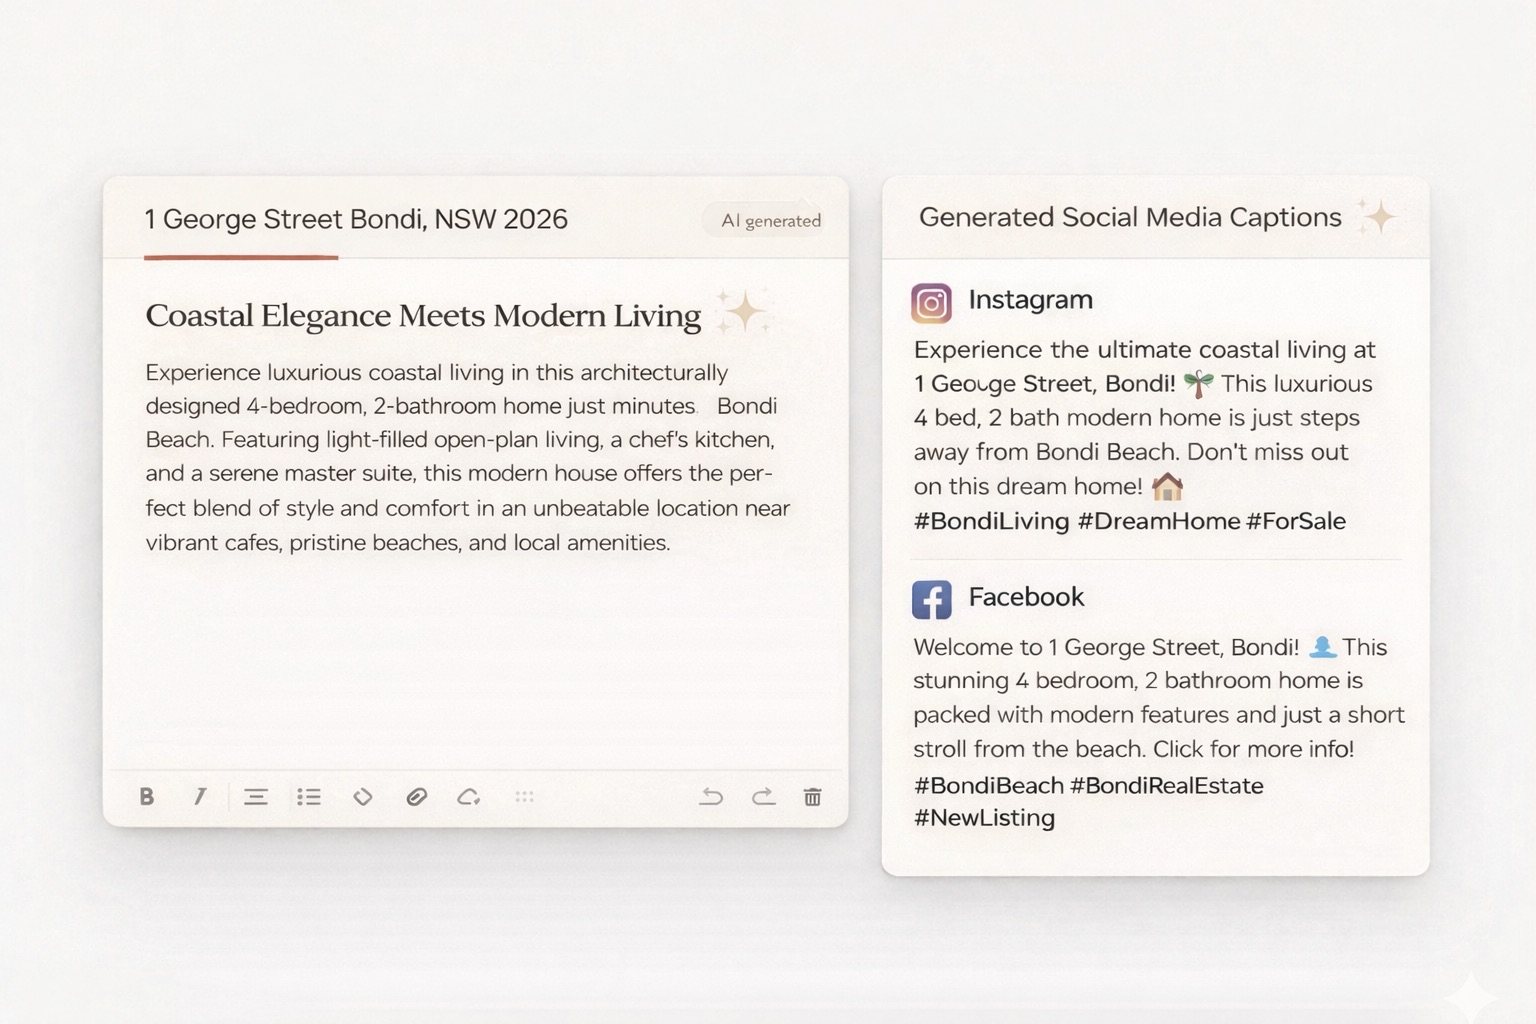
Task: Click the Instagram logo icon
Action: tap(931, 302)
